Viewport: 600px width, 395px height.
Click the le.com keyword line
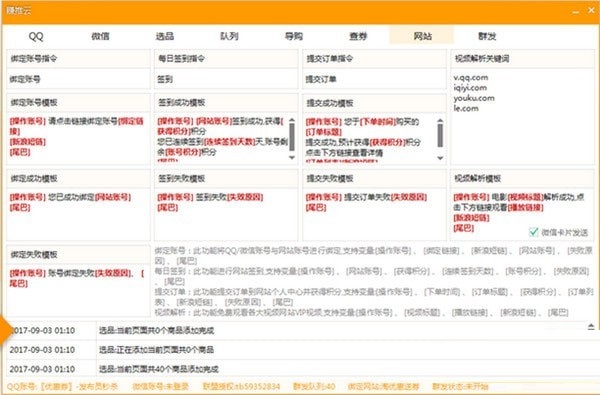point(466,108)
